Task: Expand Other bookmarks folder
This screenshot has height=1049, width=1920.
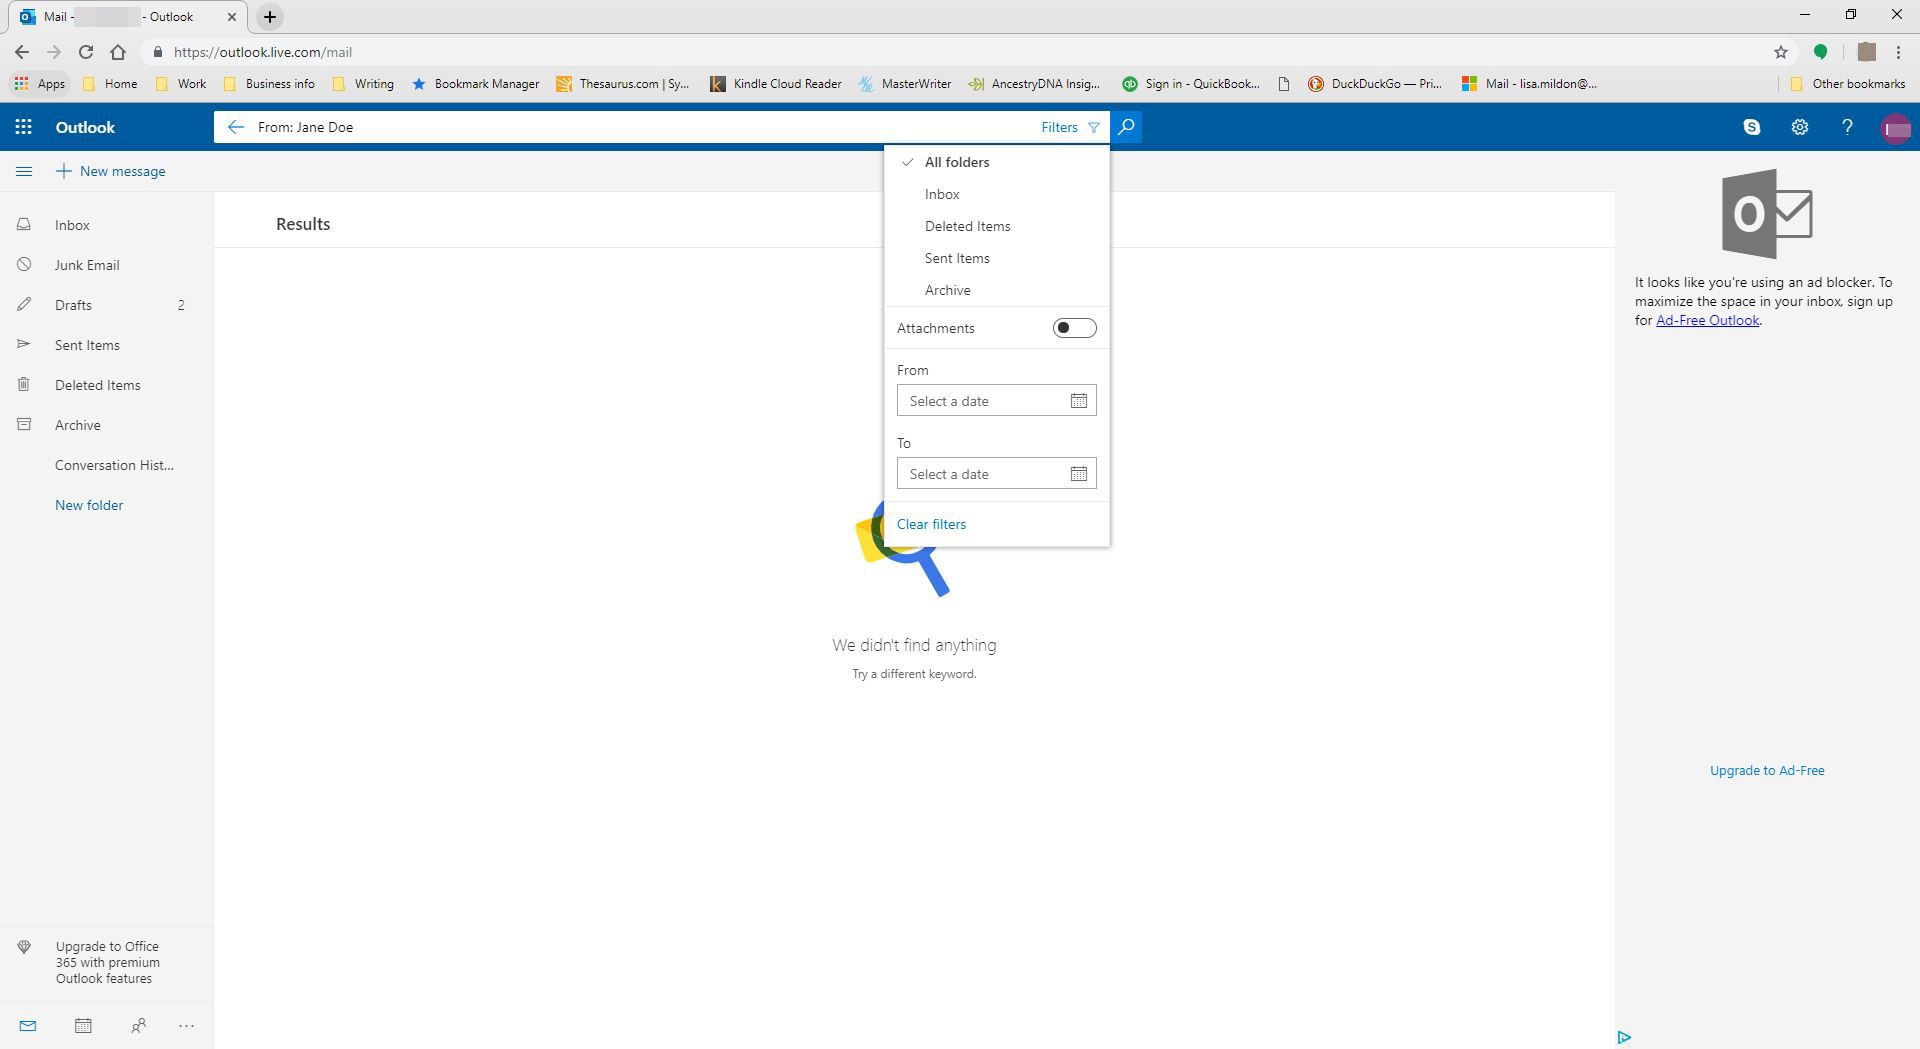Action: click(x=1847, y=84)
